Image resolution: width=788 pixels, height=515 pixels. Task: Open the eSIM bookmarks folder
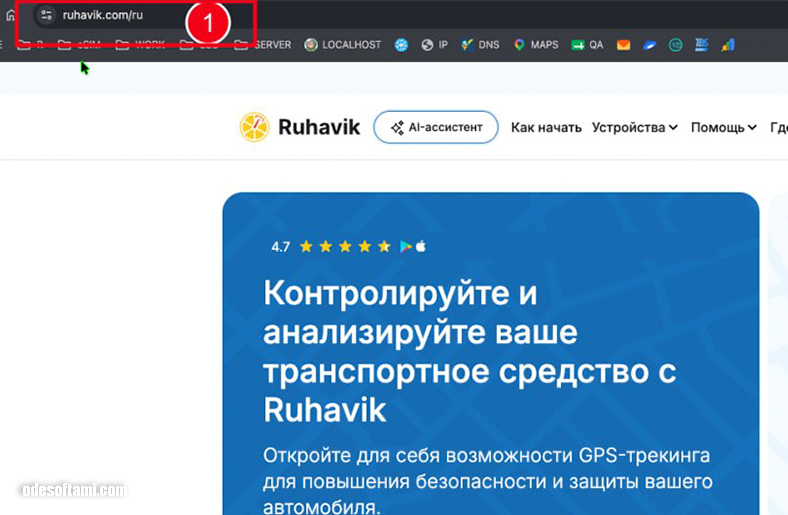click(79, 45)
